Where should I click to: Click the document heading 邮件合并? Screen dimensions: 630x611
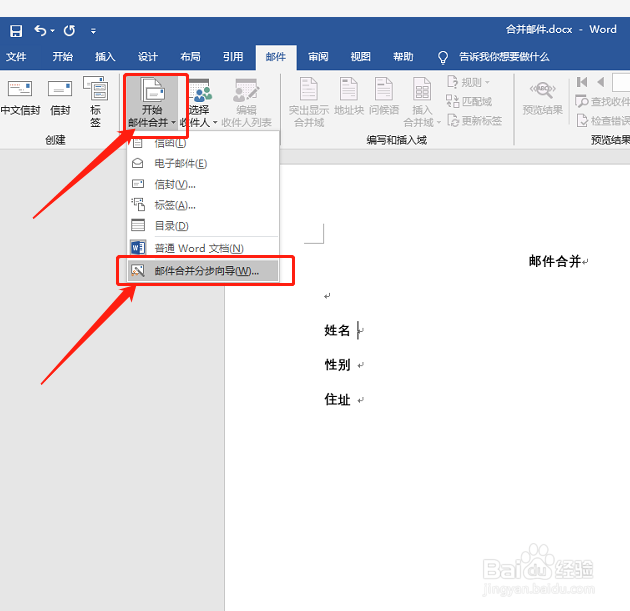coord(555,262)
